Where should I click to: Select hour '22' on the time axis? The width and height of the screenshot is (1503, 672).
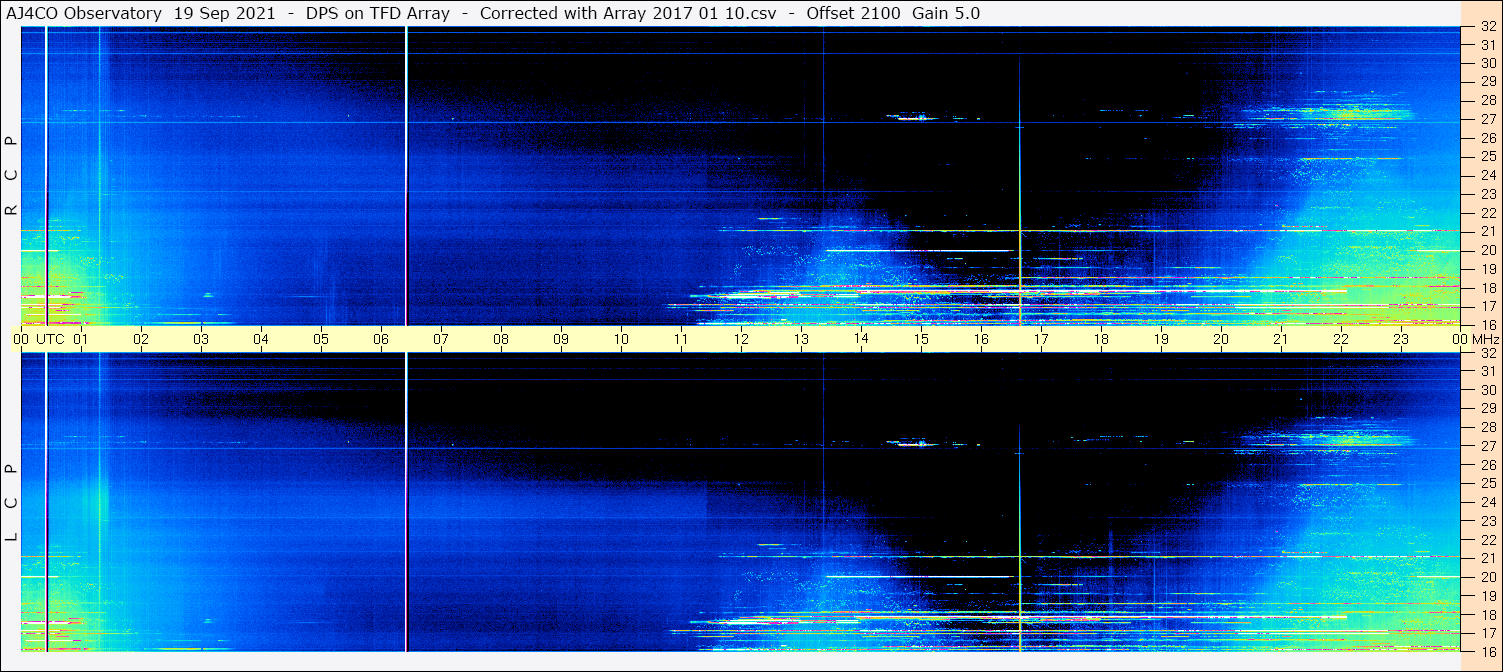(x=1341, y=339)
